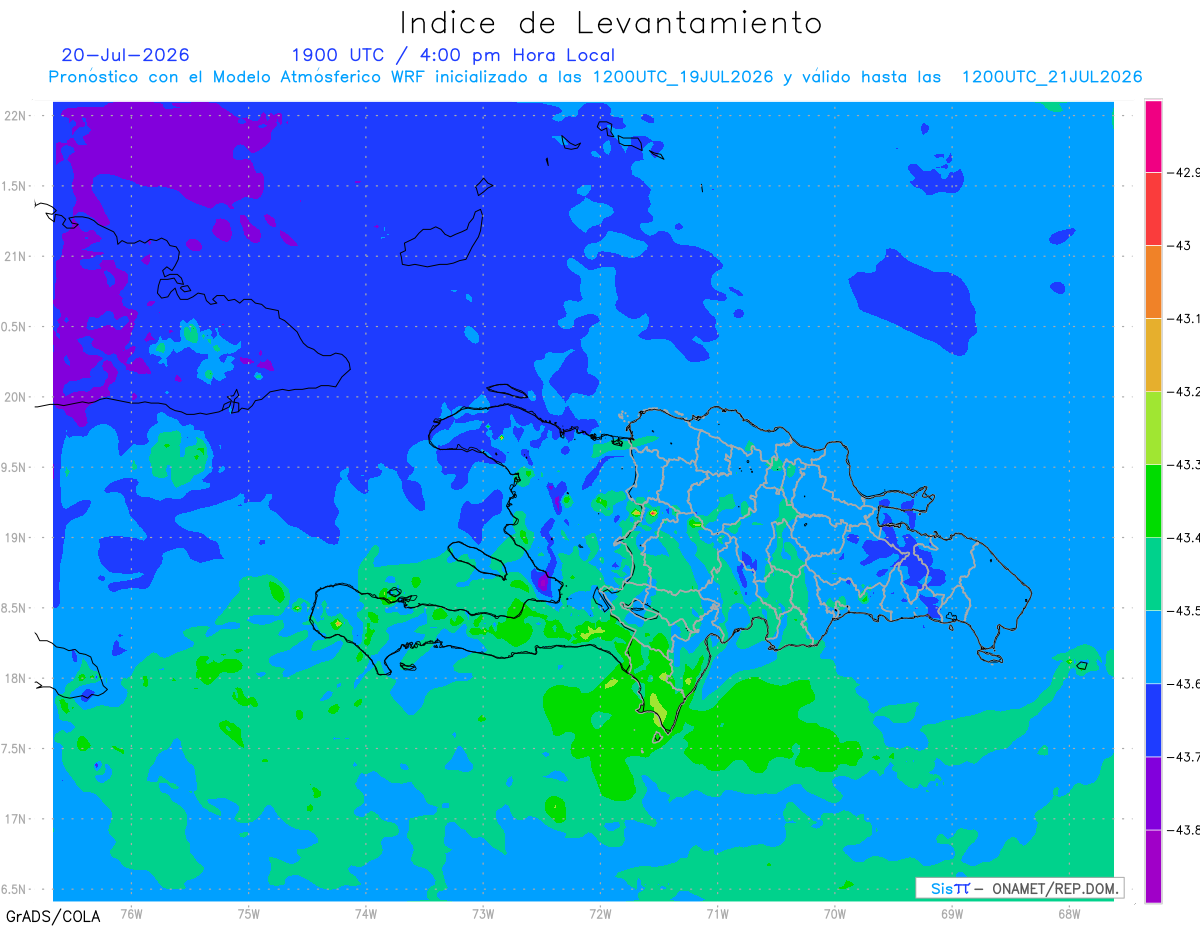The image size is (1200, 927).
Task: Click the teal-green legend color segment
Action: pyautogui.click(x=1153, y=573)
